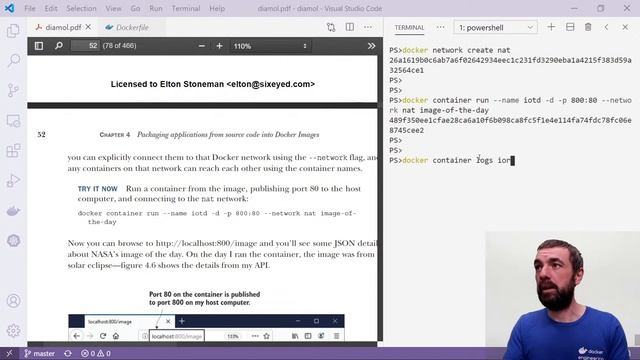Screen dimensions: 640x360
Task: Open the Explorer view in the activity bar
Action: click(13, 31)
